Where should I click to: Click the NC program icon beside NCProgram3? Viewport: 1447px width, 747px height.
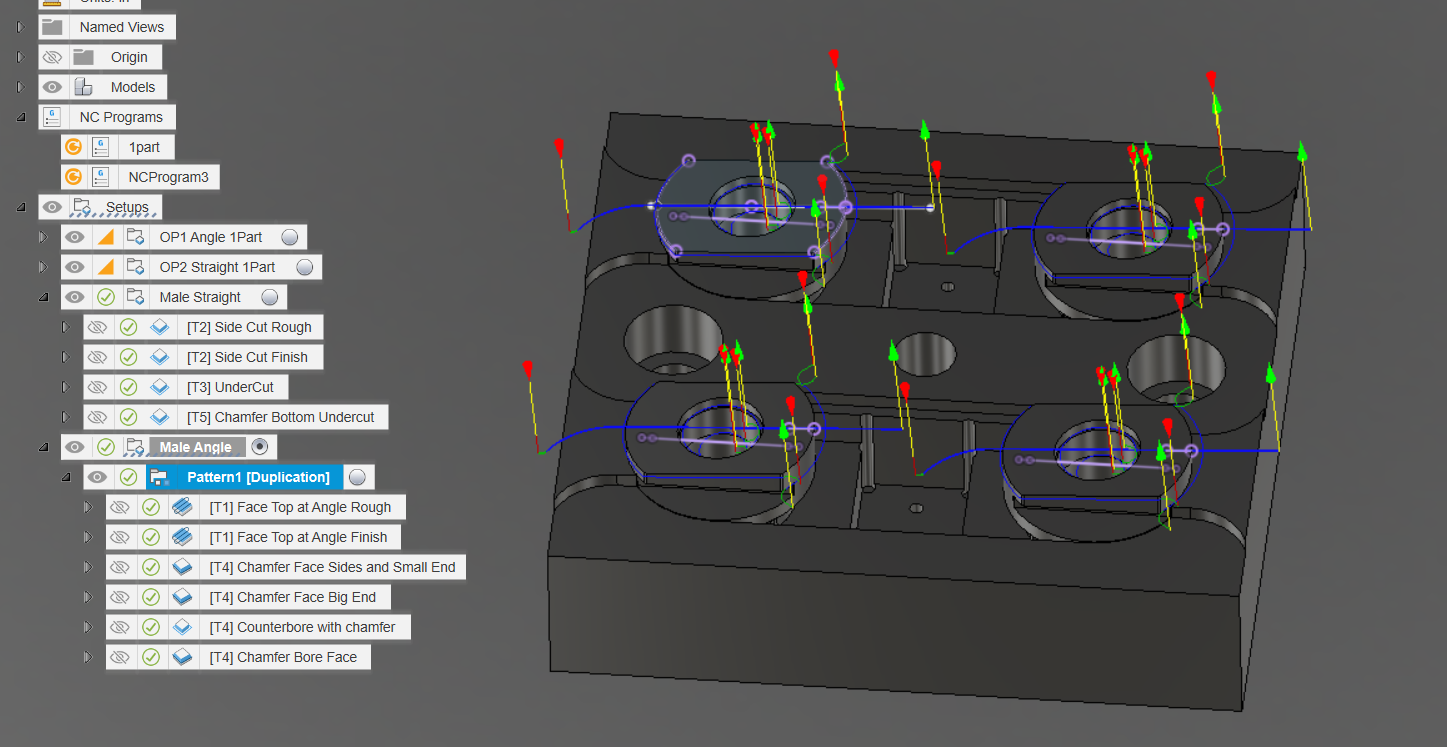101,177
